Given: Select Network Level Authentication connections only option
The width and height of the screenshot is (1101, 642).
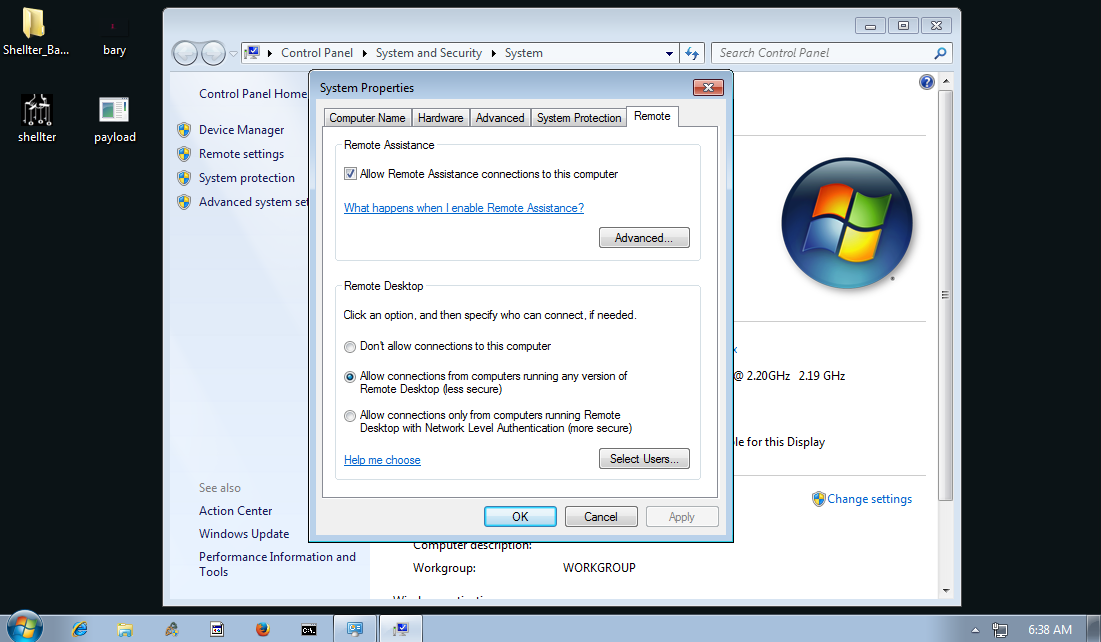Looking at the screenshot, I should [350, 416].
